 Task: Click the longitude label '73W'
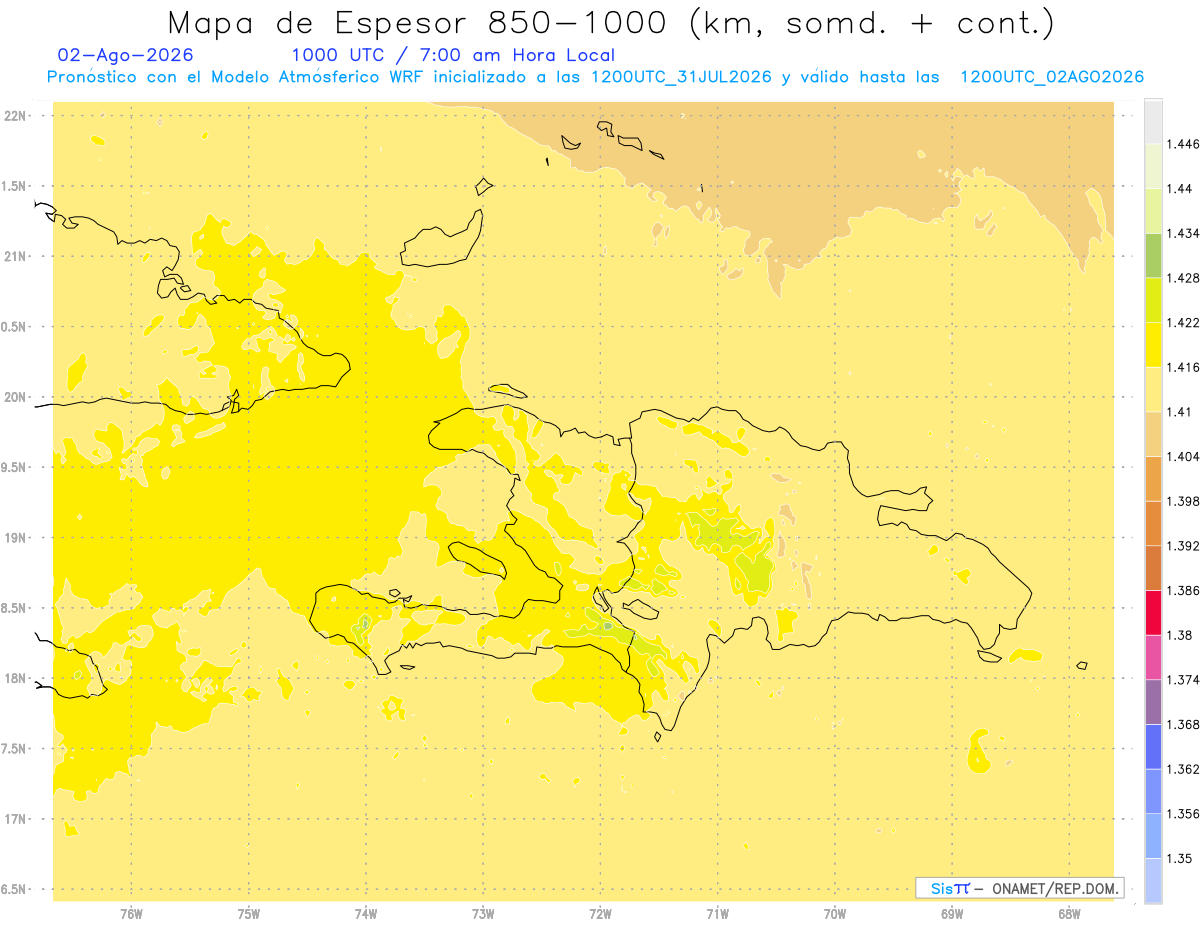point(483,914)
